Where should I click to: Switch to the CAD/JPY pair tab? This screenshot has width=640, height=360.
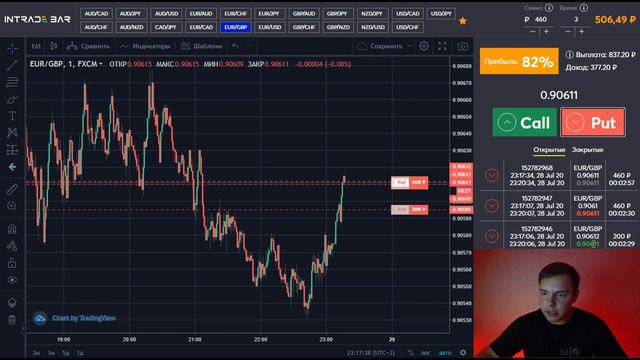pos(166,27)
